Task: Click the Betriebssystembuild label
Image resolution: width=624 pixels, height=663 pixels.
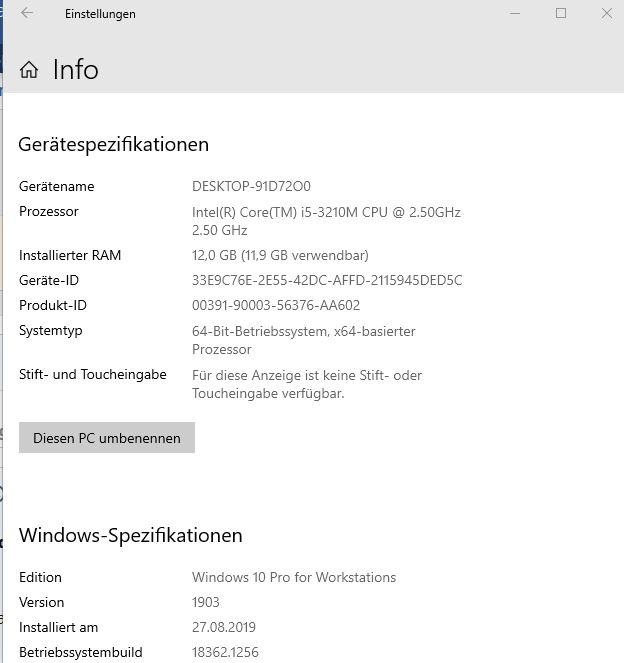Action: 81,652
